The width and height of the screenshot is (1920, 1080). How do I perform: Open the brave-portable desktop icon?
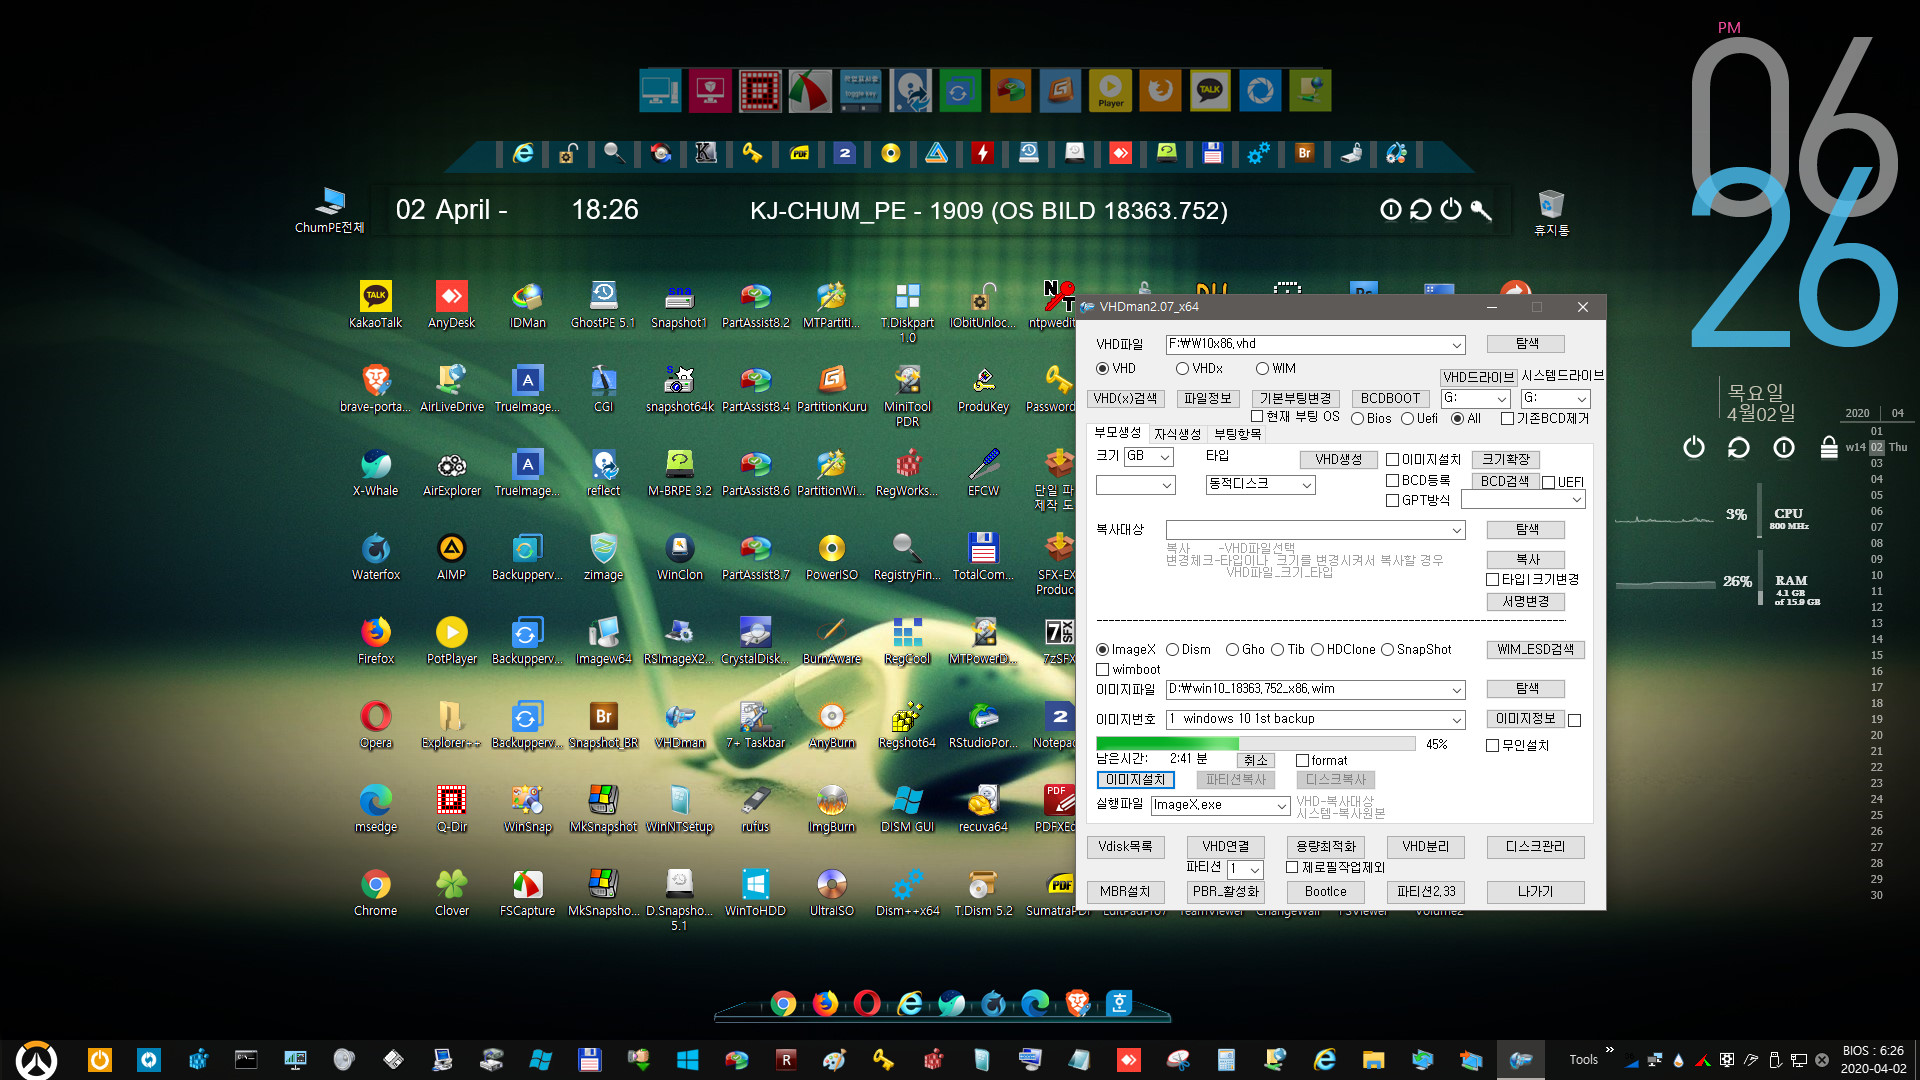pyautogui.click(x=375, y=388)
